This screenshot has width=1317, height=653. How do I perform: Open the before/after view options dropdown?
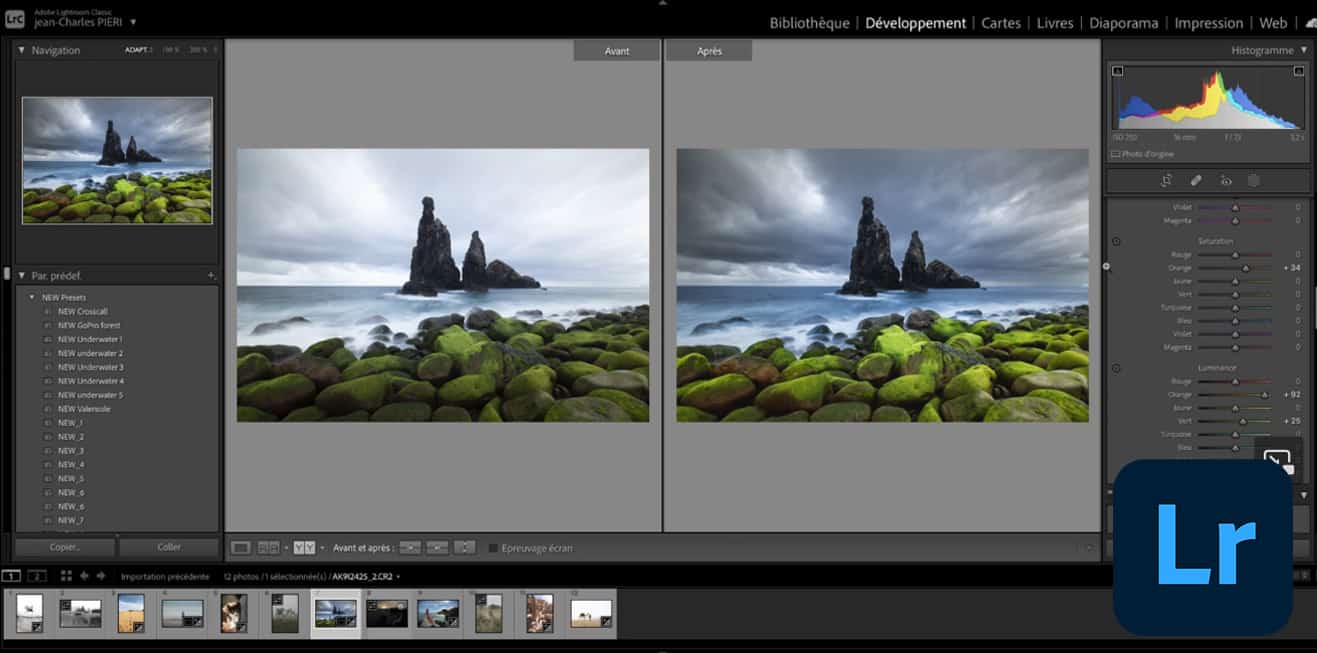(322, 548)
